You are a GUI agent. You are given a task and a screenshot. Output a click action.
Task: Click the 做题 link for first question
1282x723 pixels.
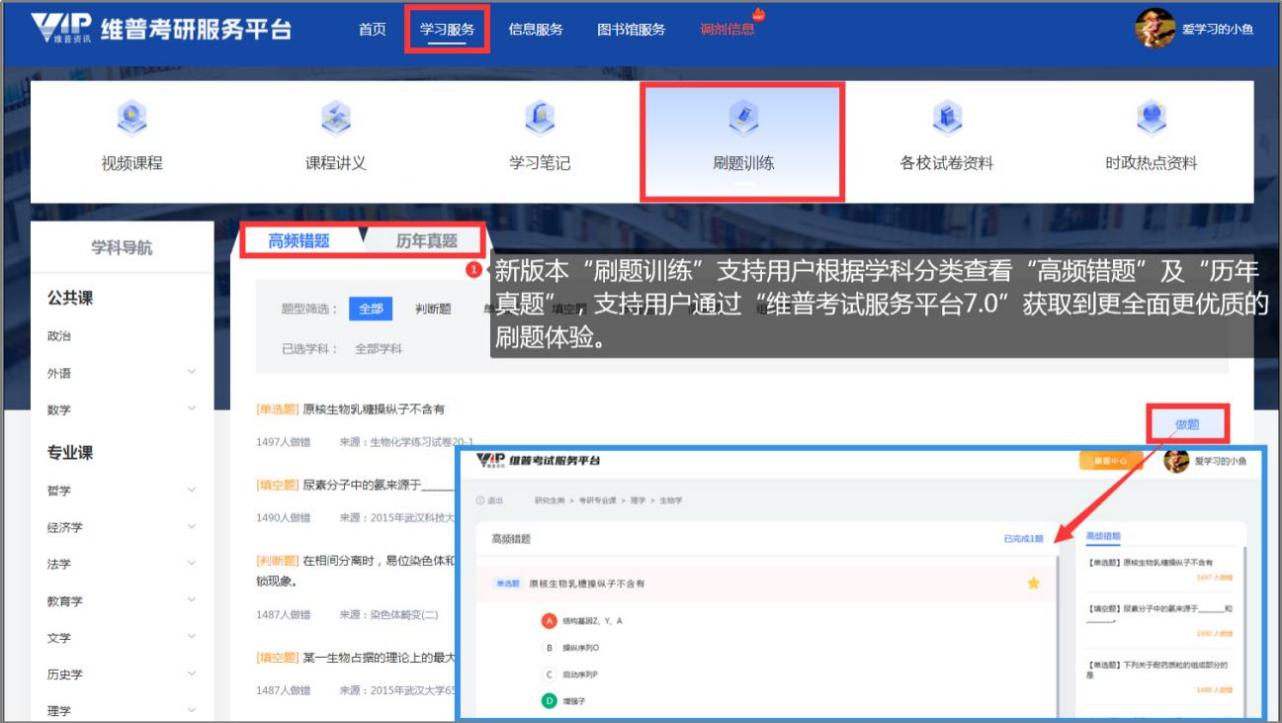1187,425
